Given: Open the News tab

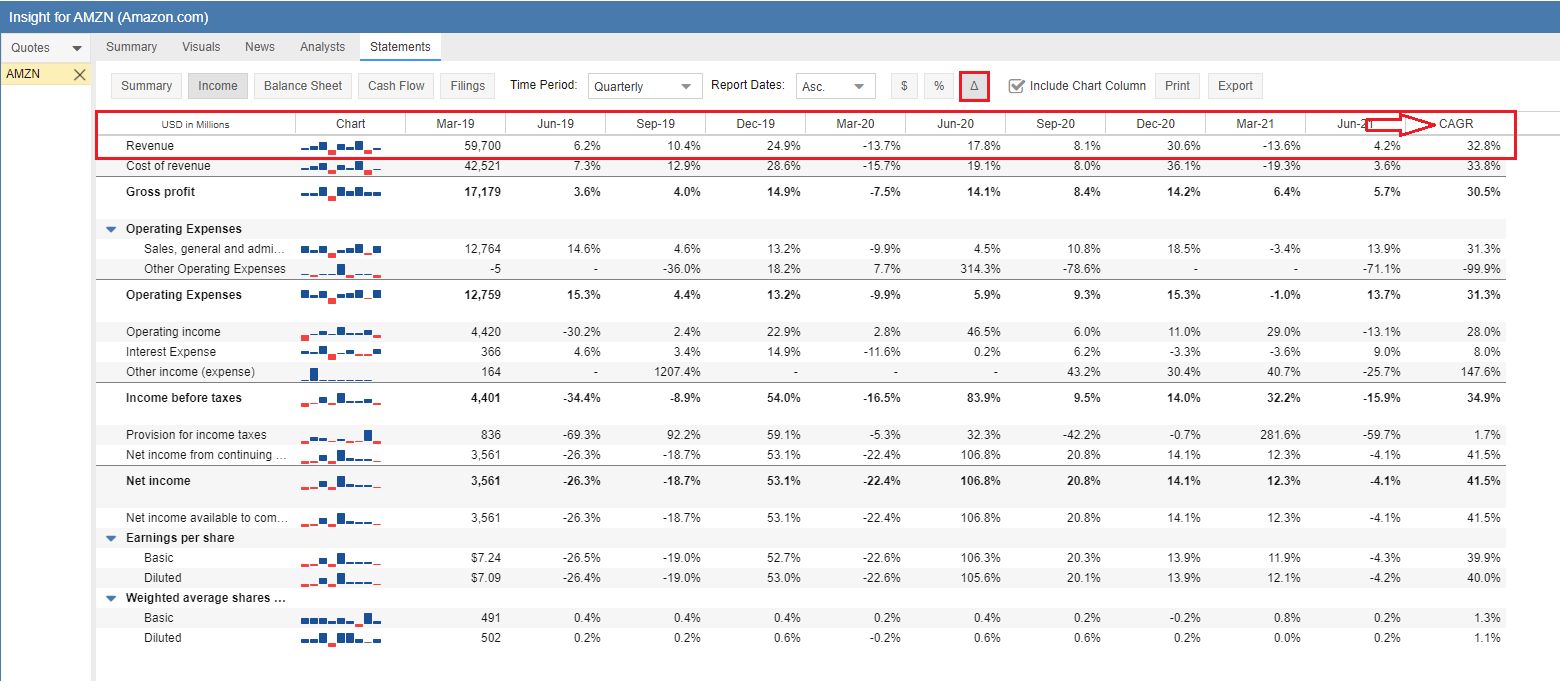Looking at the screenshot, I should click(260, 47).
